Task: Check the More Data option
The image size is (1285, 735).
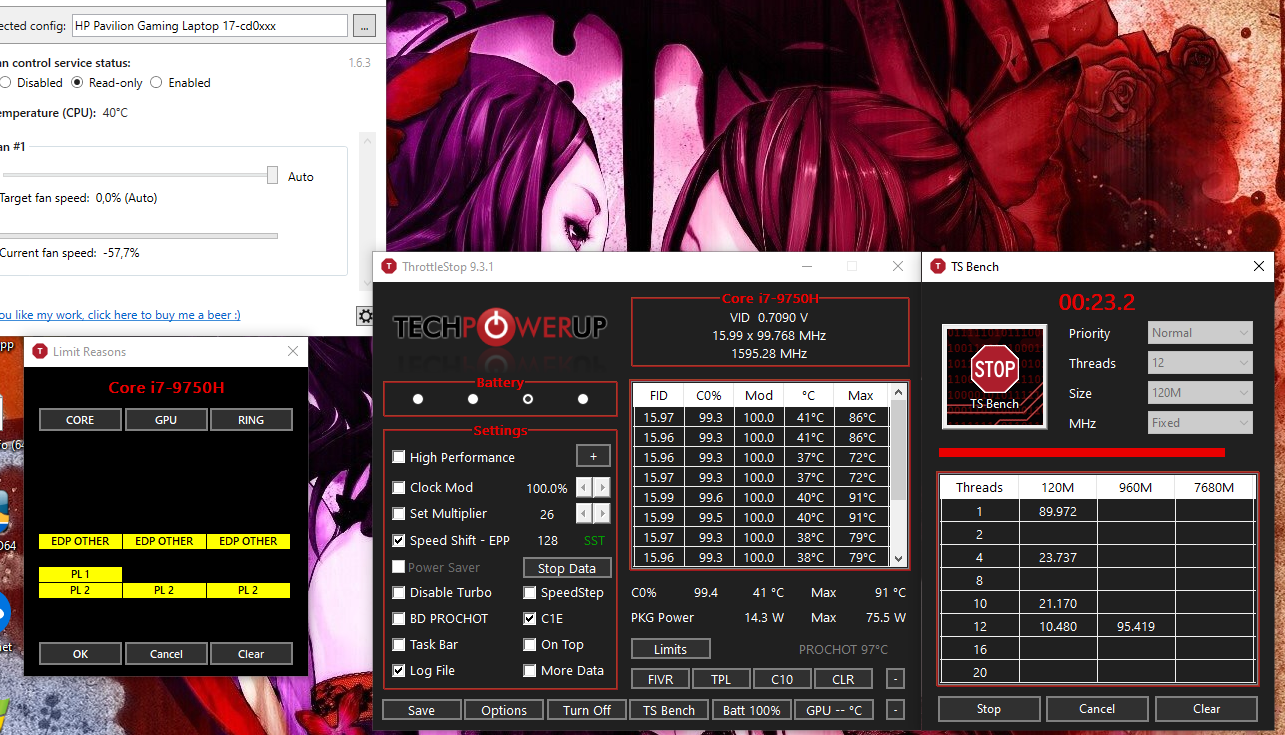Action: coord(530,671)
